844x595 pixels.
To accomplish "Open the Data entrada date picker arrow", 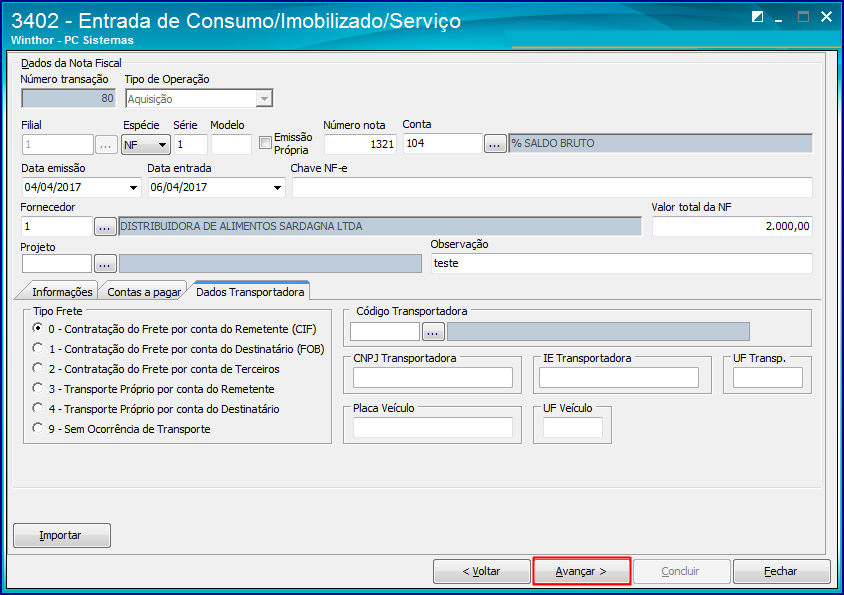I will [x=277, y=188].
